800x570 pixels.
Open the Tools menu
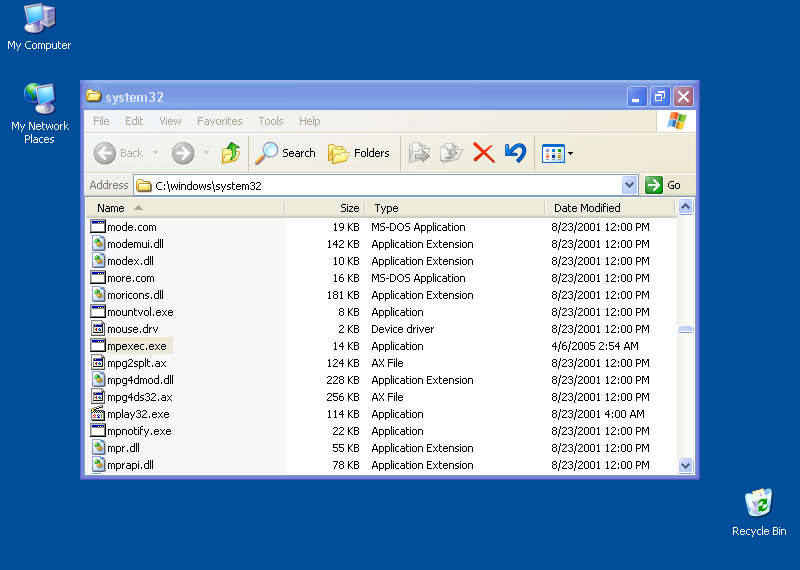270,121
